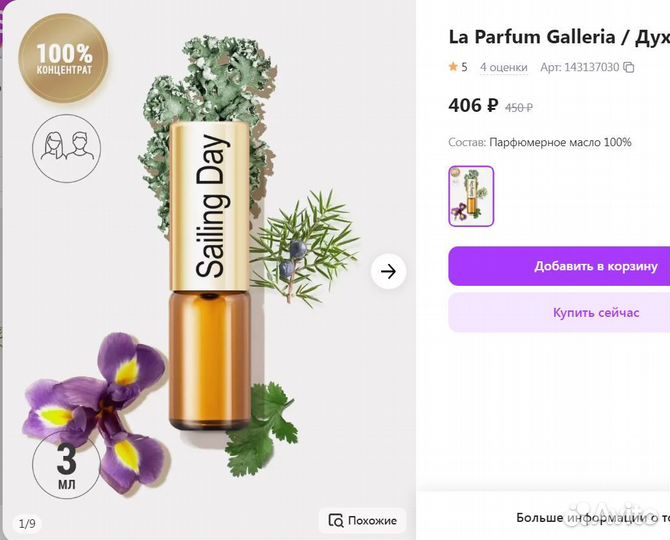
Task: Click the orange rating star
Action: (453, 67)
